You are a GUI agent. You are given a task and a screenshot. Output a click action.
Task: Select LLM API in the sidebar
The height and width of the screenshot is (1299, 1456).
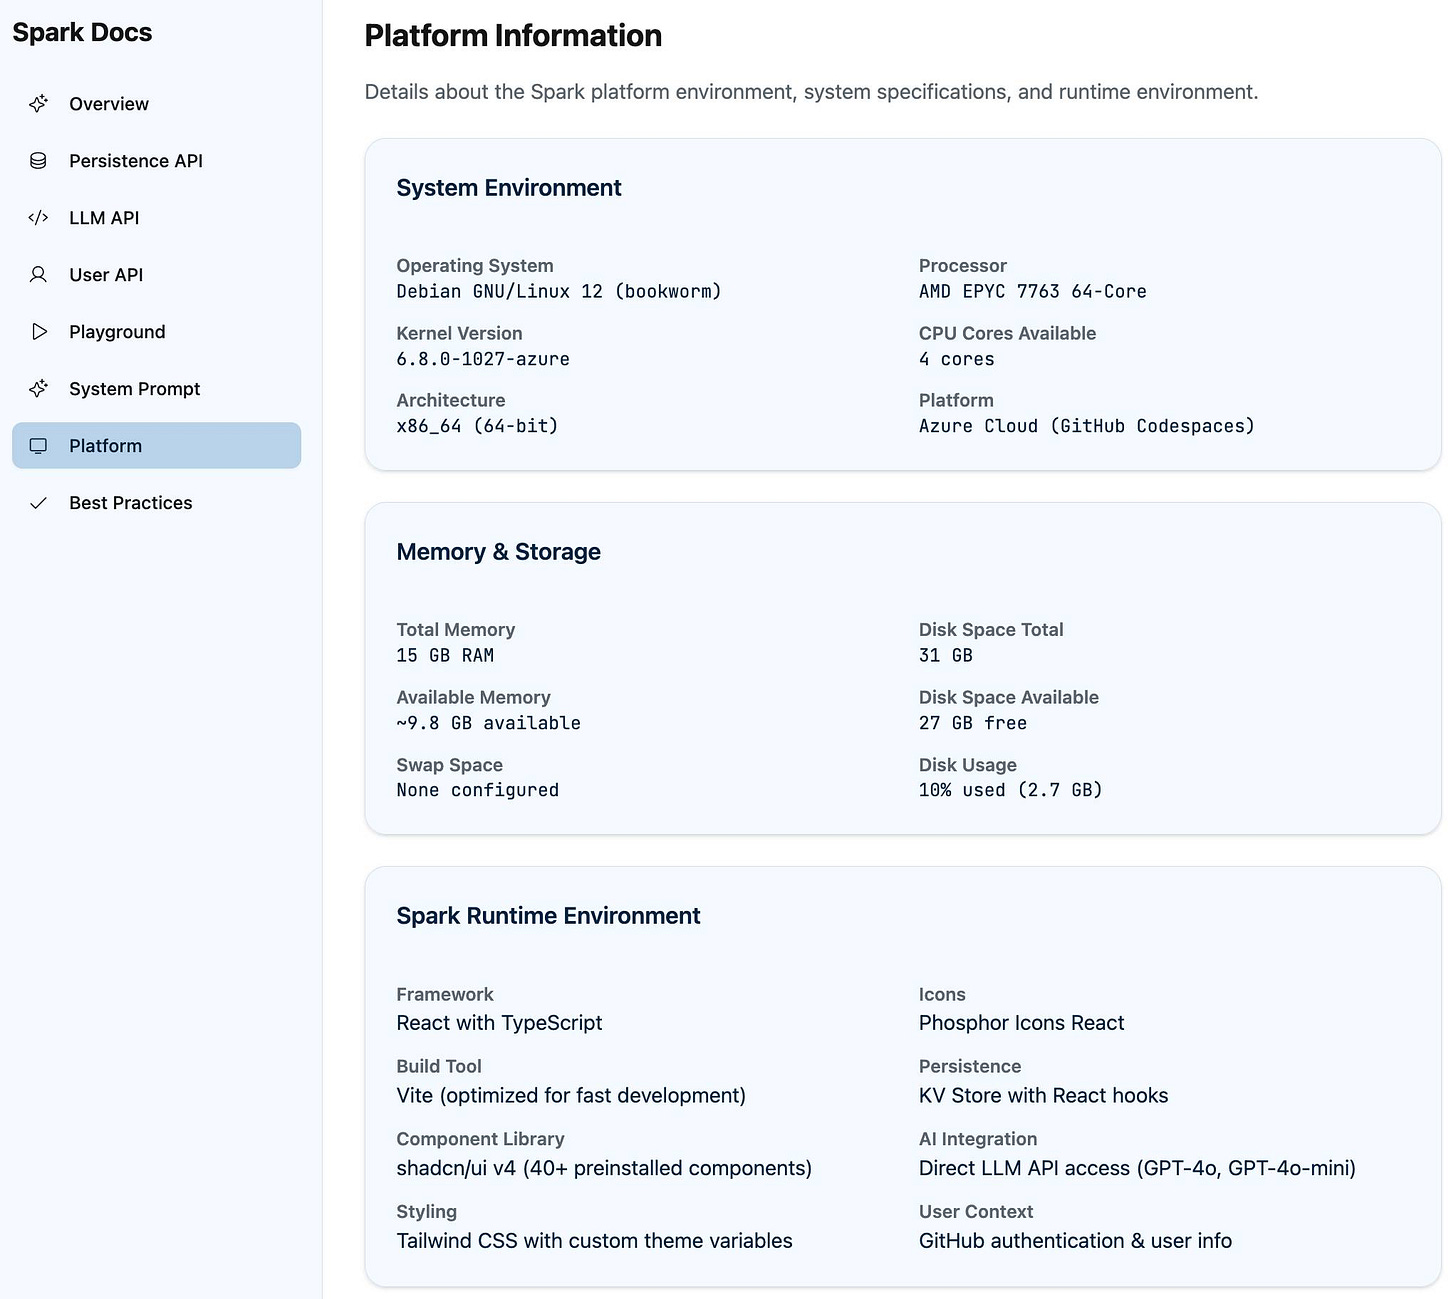tap(104, 218)
